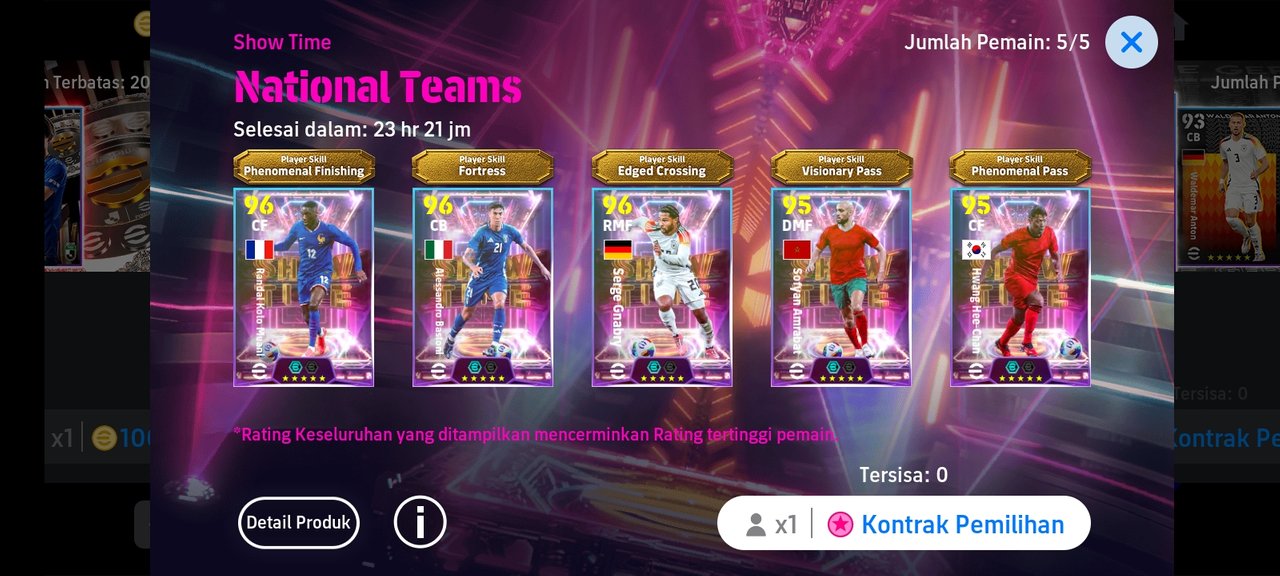Click the Waldemar Anton card in background

1227,188
